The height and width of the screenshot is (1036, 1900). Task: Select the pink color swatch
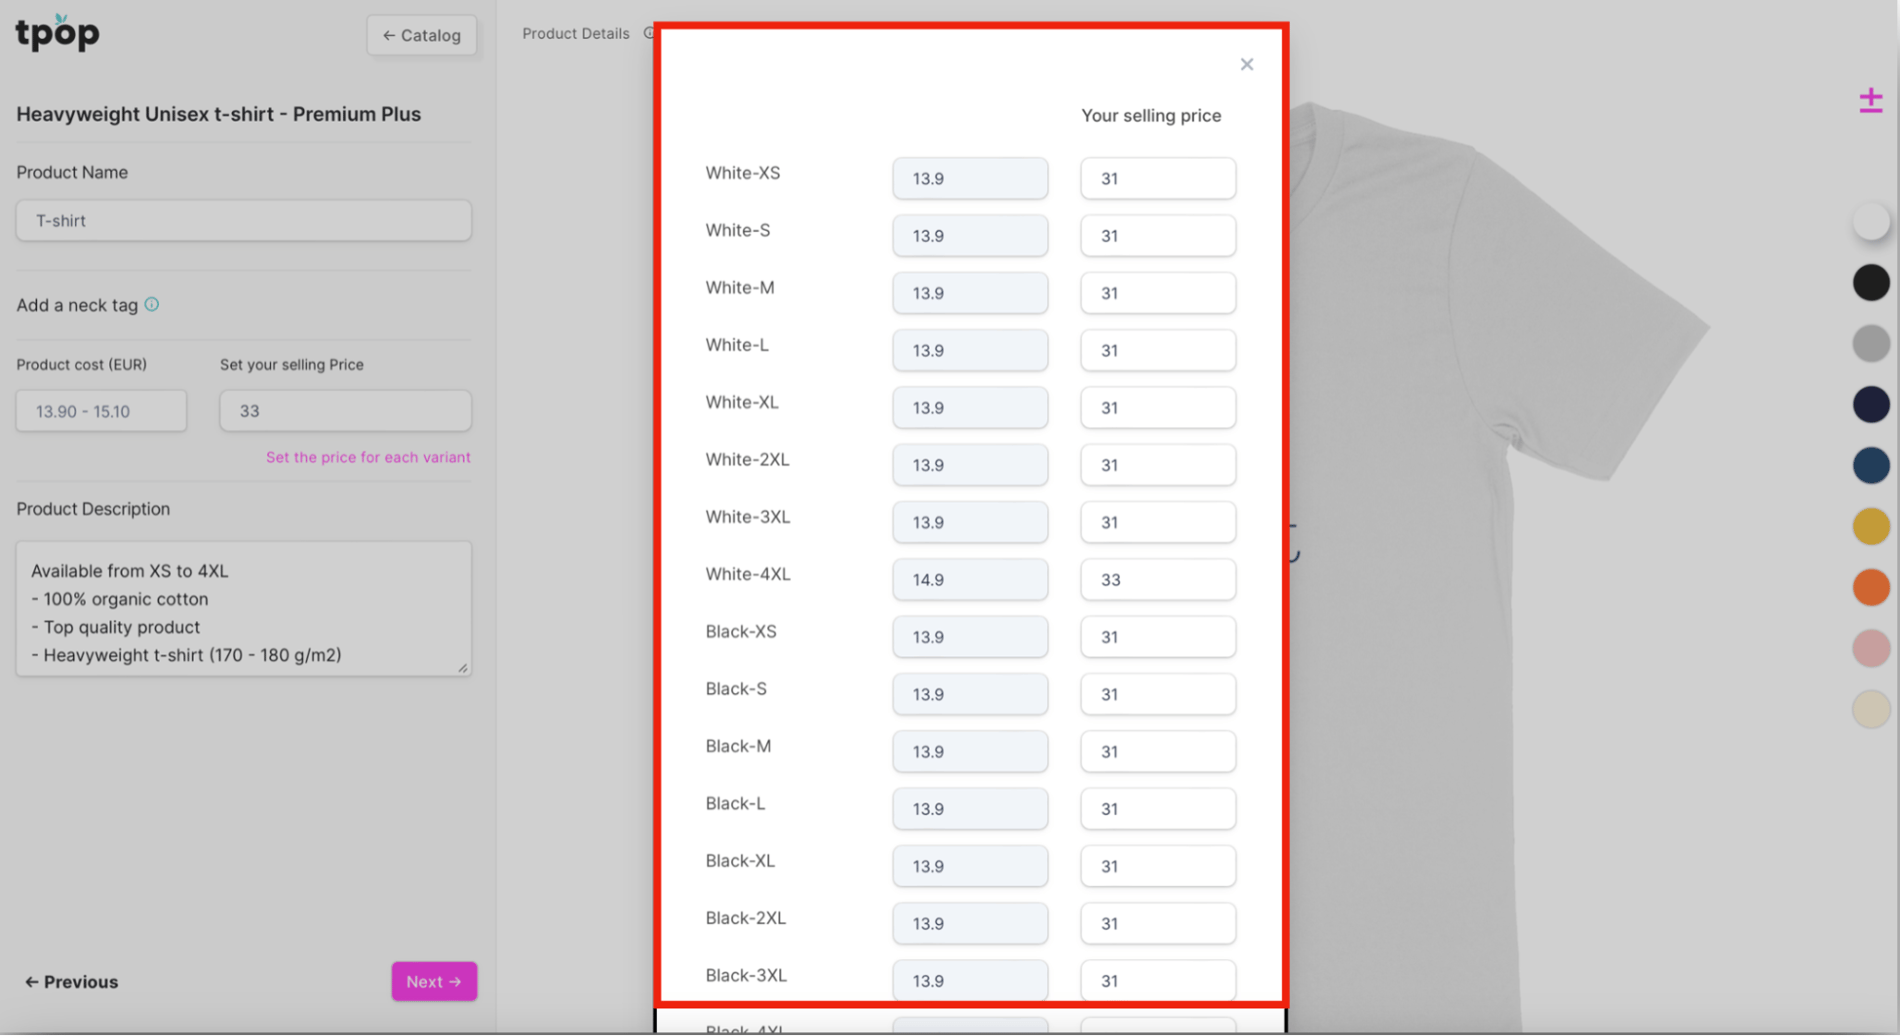(1871, 647)
